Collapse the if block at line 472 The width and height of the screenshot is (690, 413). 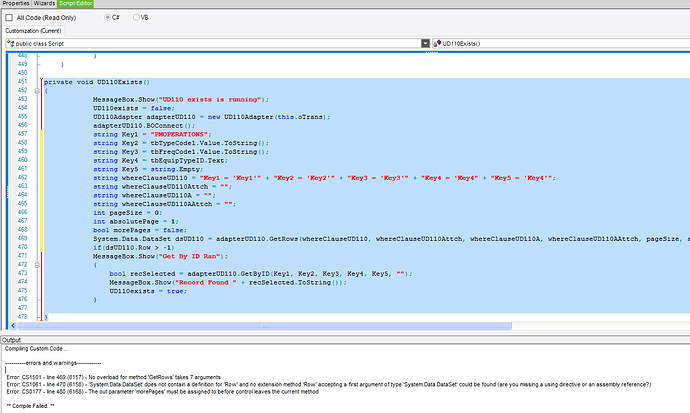click(37, 265)
